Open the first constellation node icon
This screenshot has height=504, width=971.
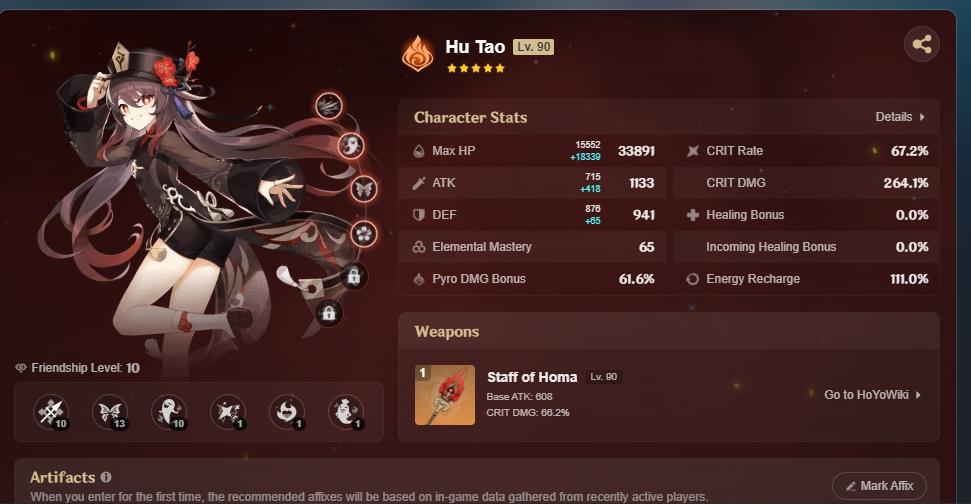[x=329, y=106]
